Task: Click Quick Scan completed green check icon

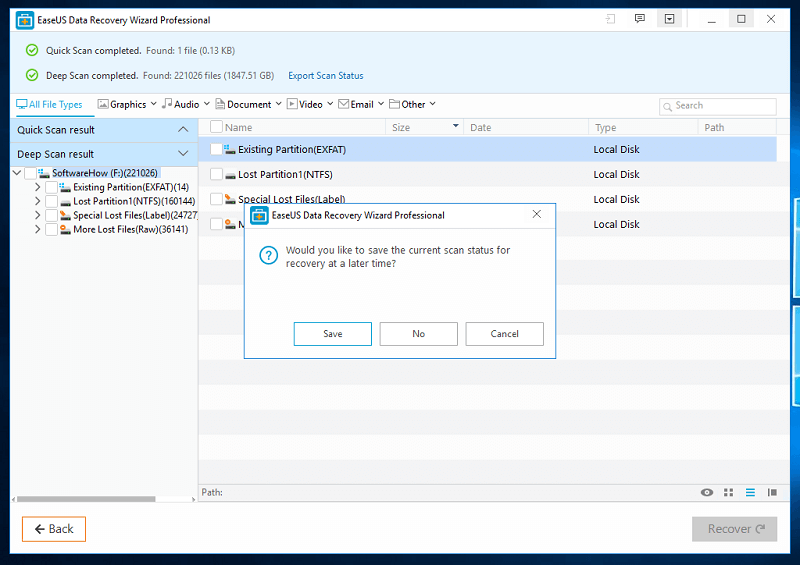Action: click(32, 50)
